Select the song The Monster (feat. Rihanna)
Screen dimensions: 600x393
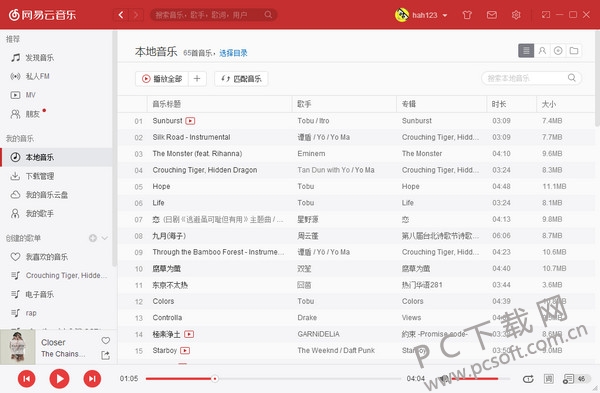coord(197,153)
